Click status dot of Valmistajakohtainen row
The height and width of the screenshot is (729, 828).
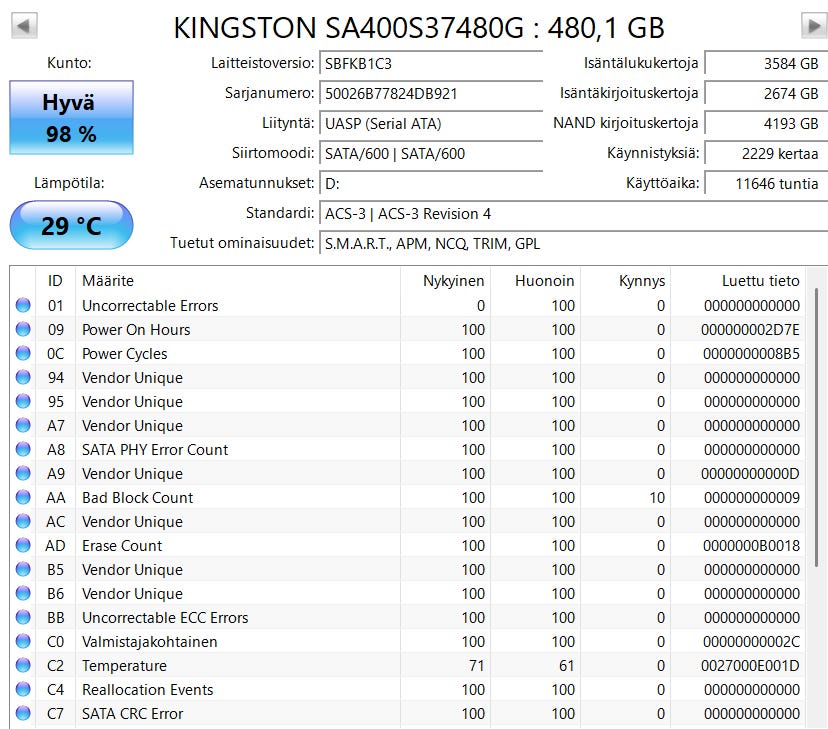23,641
